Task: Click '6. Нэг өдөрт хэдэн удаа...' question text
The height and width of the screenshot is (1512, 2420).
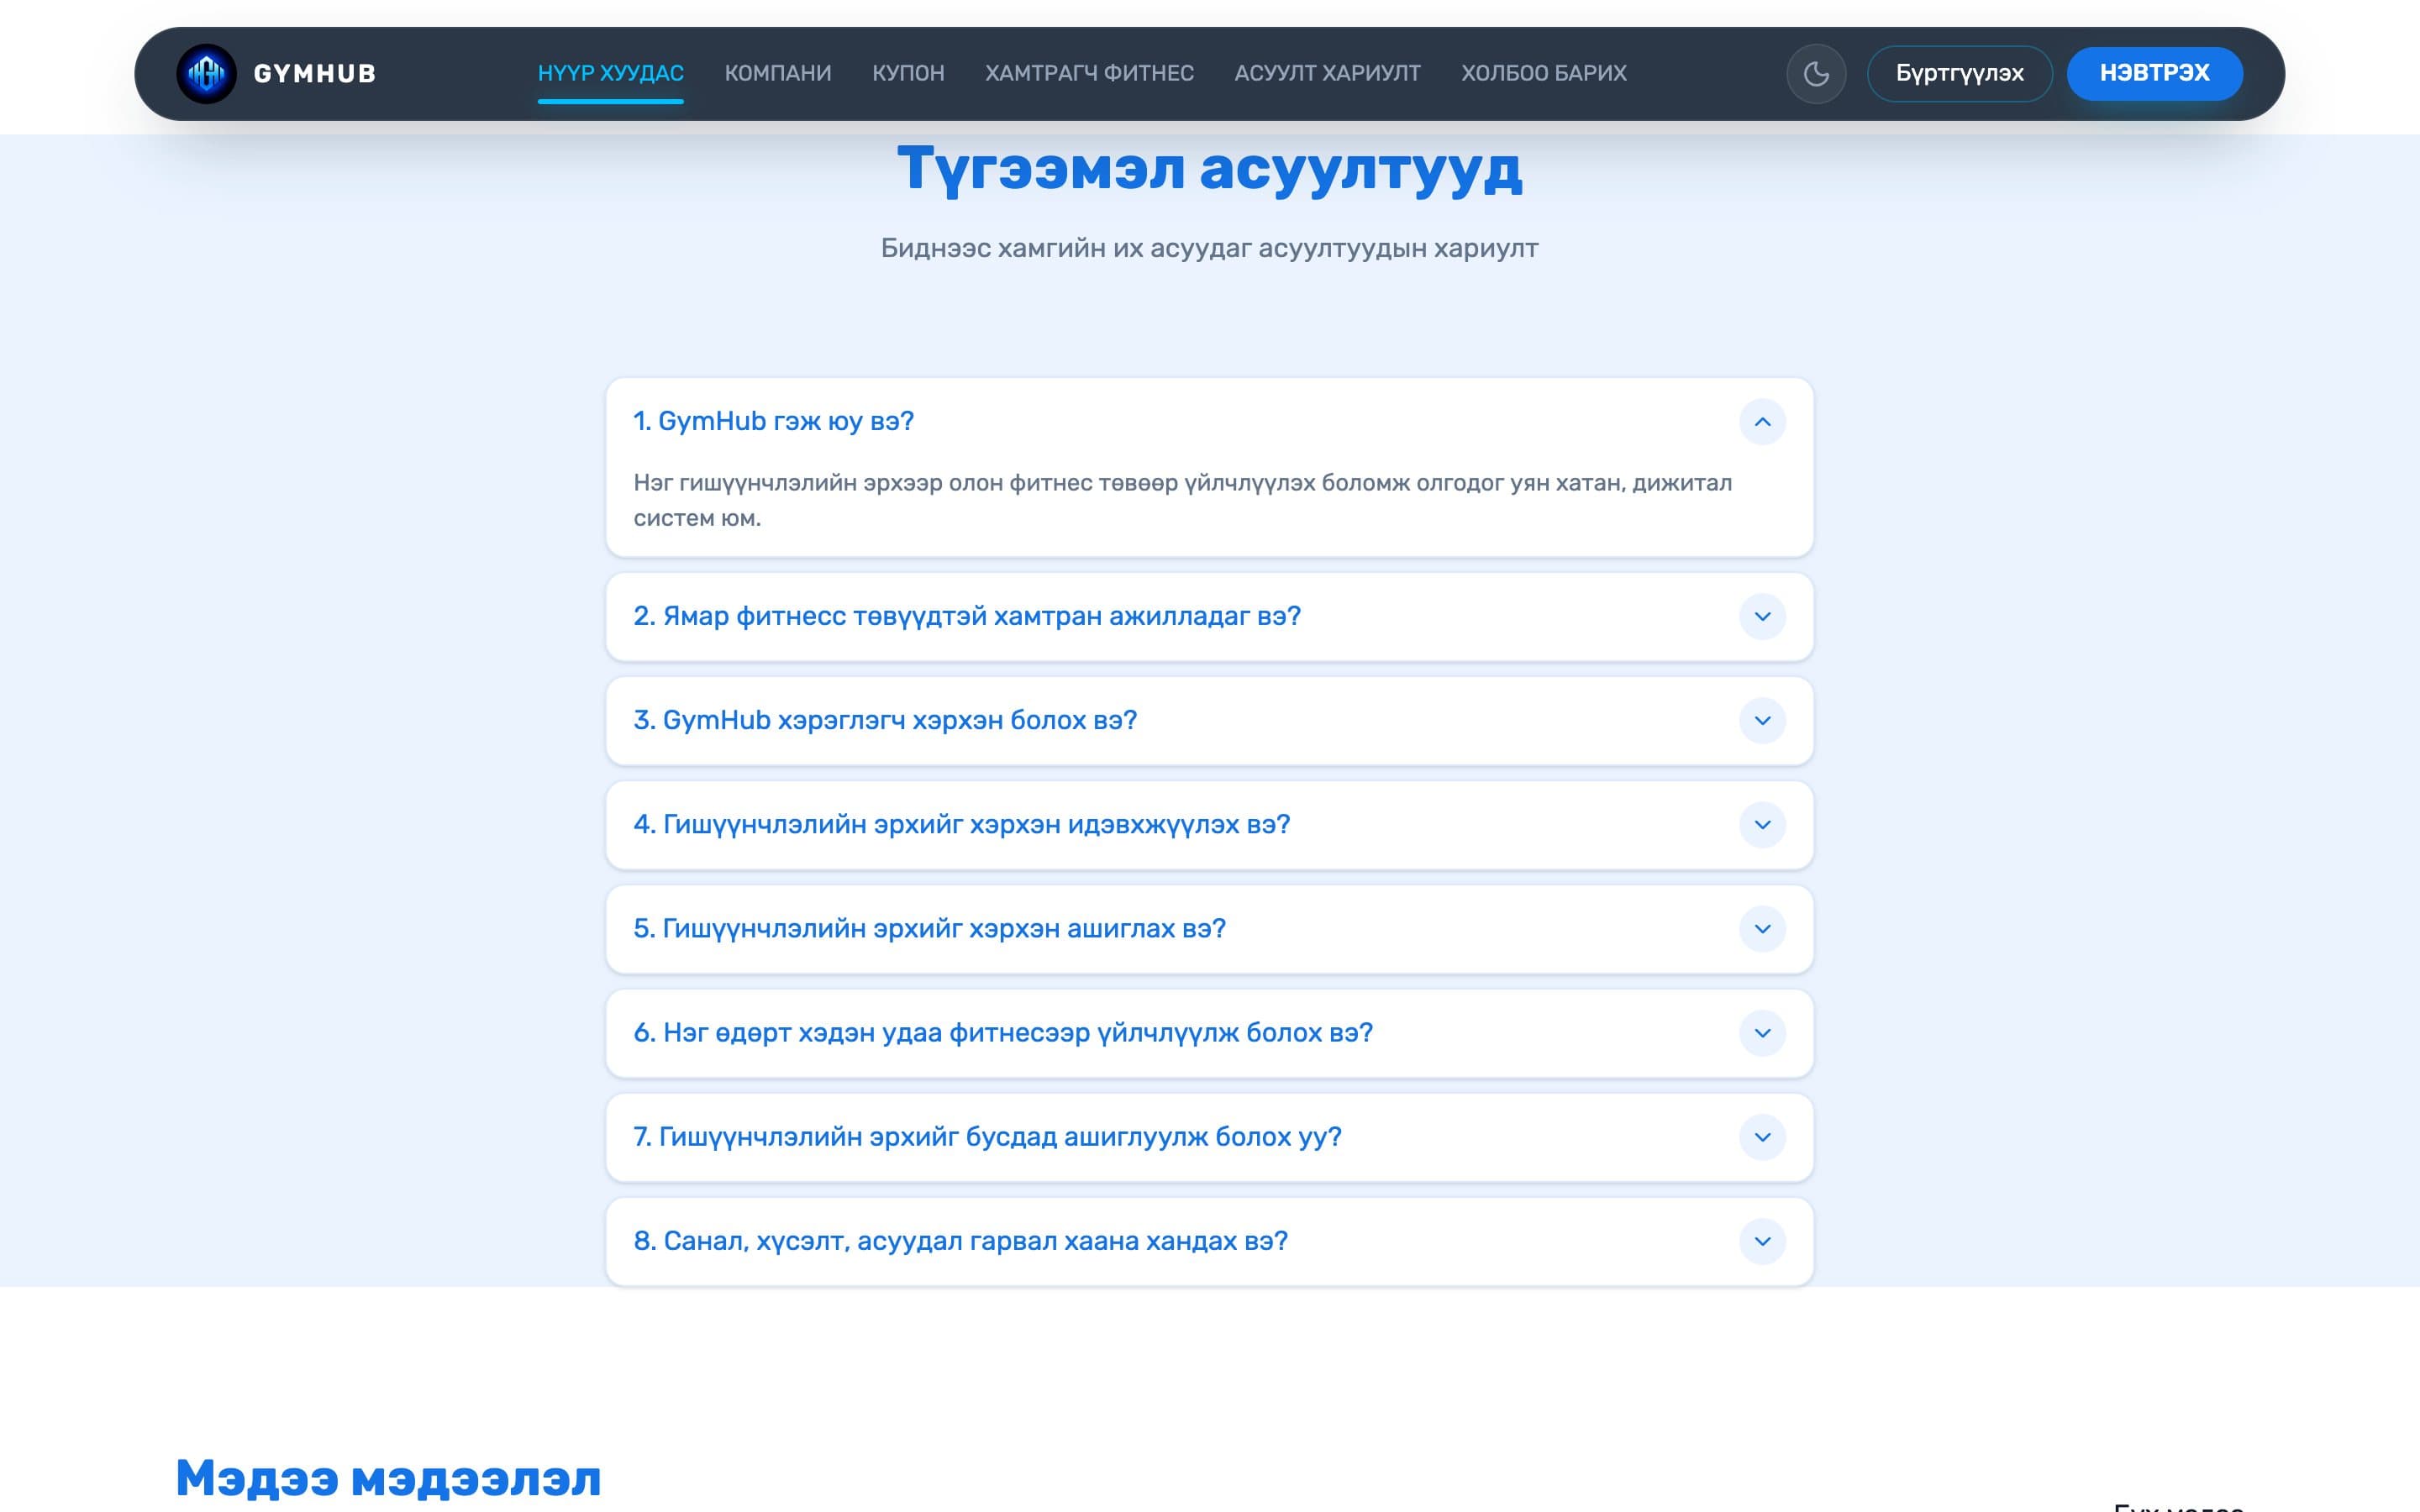Action: 1003,1032
